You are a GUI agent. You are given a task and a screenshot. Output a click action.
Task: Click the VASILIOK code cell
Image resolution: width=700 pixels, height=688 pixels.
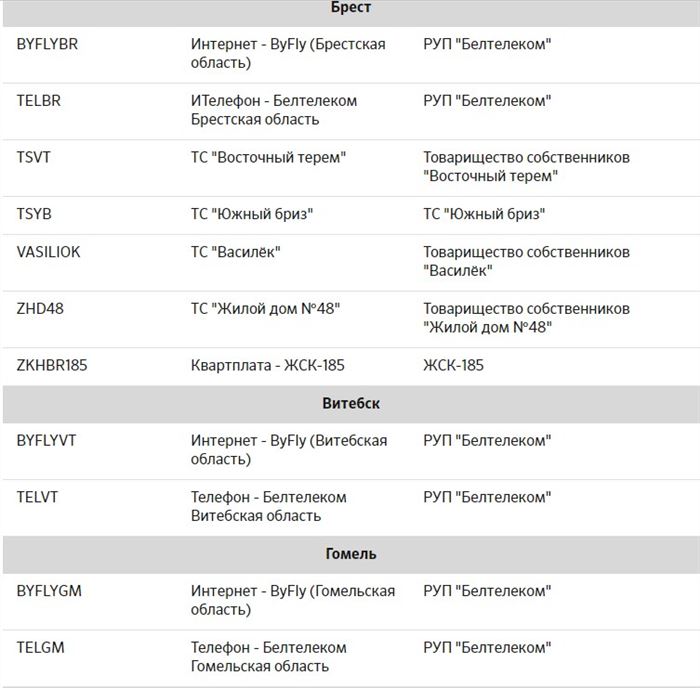(x=48, y=252)
